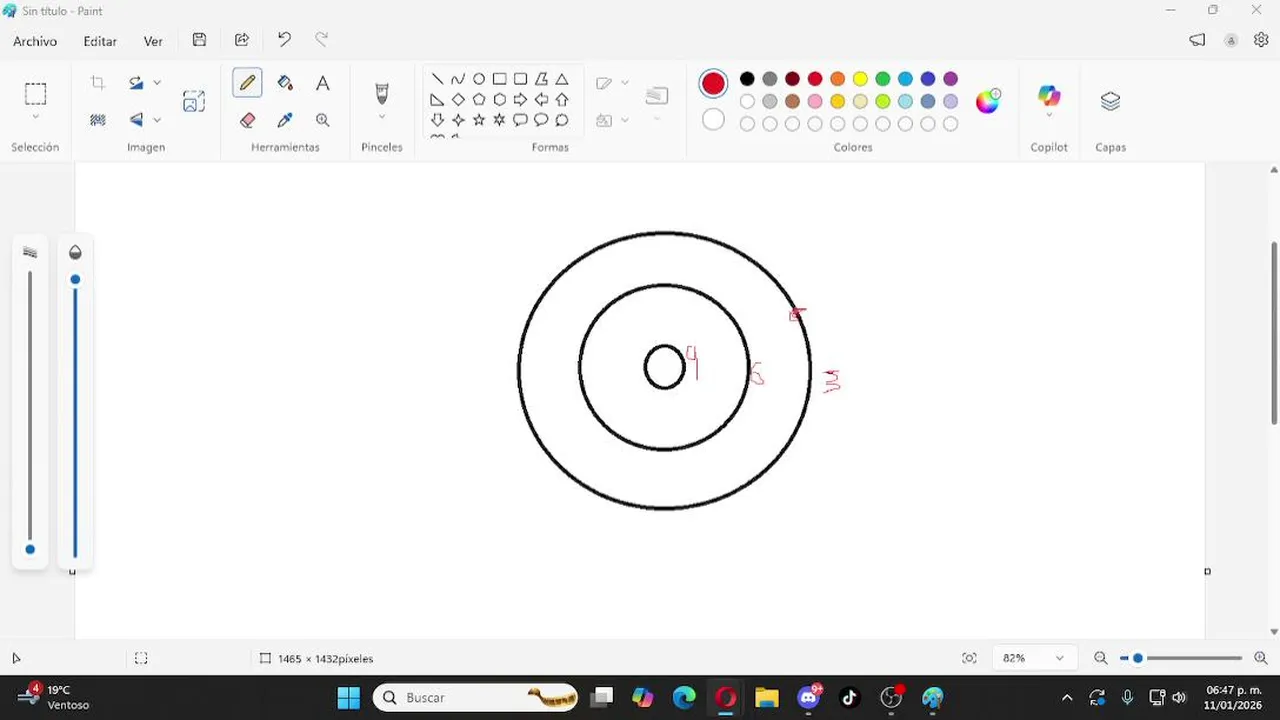Click the zoom slider handle

pyautogui.click(x=1137, y=658)
